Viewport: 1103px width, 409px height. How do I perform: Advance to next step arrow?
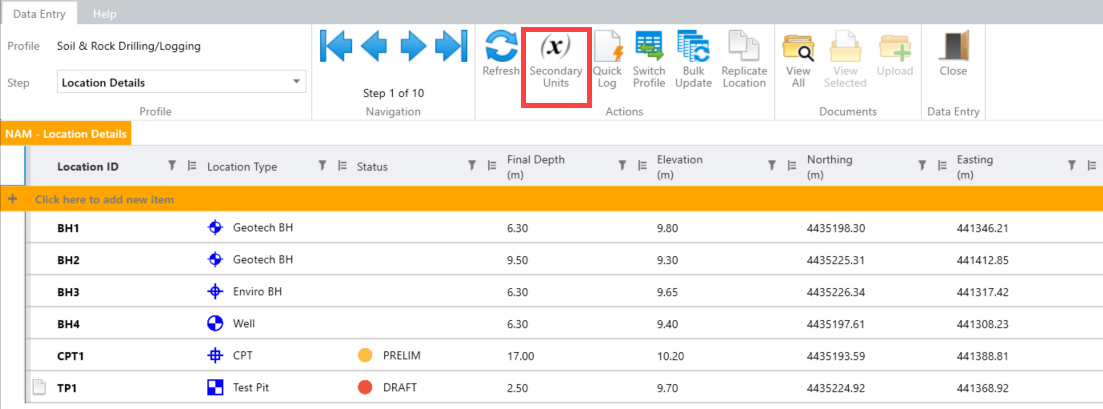pos(413,47)
